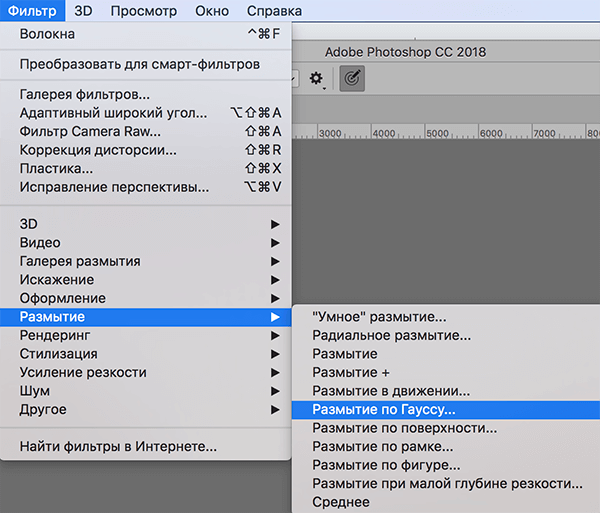Viewport: 600px width, 513px height.
Task: Choose "Умное" размытие...
Action: click(x=446, y=317)
